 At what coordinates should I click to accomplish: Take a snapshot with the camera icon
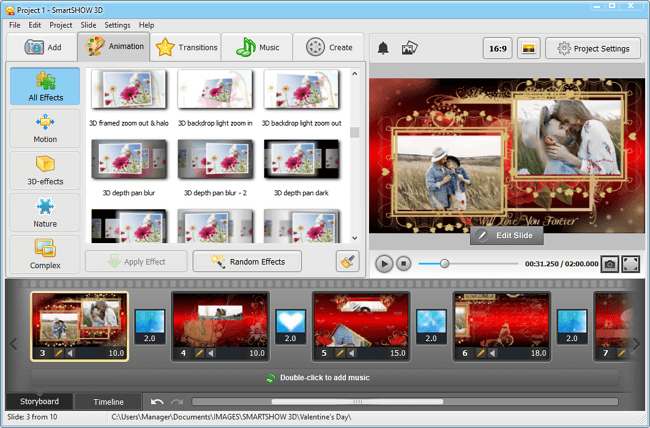609,264
